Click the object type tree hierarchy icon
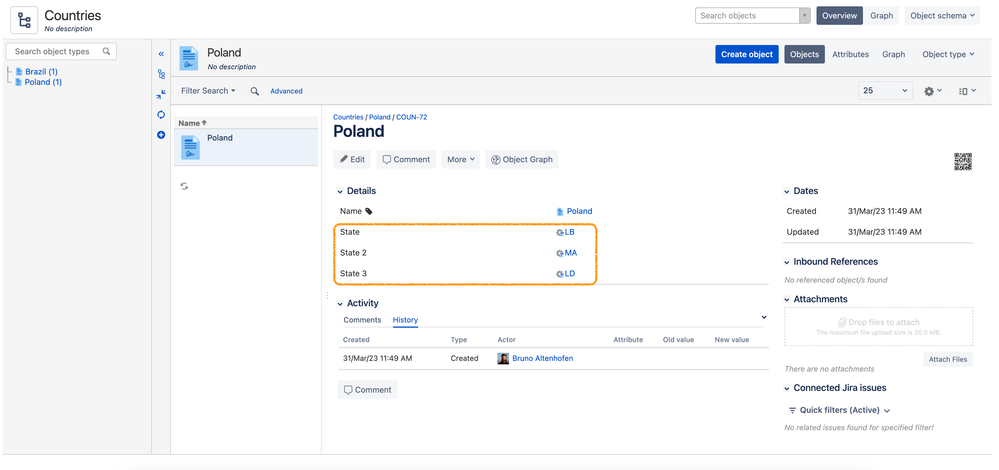999x470 pixels. pyautogui.click(x=161, y=74)
